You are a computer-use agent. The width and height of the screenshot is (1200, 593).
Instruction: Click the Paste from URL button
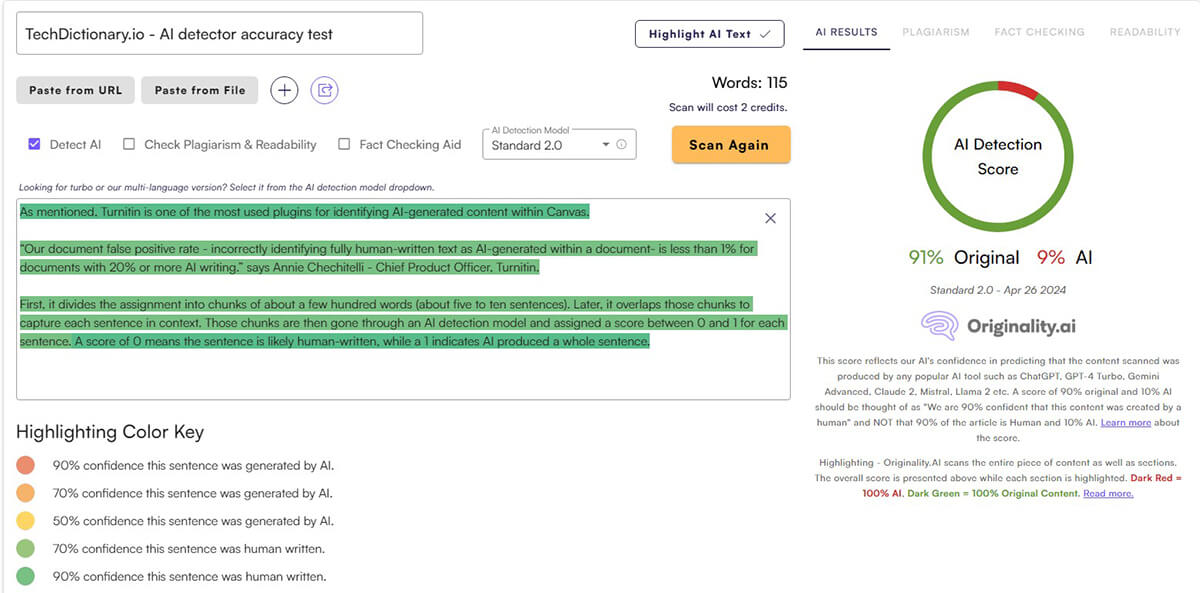coord(75,90)
